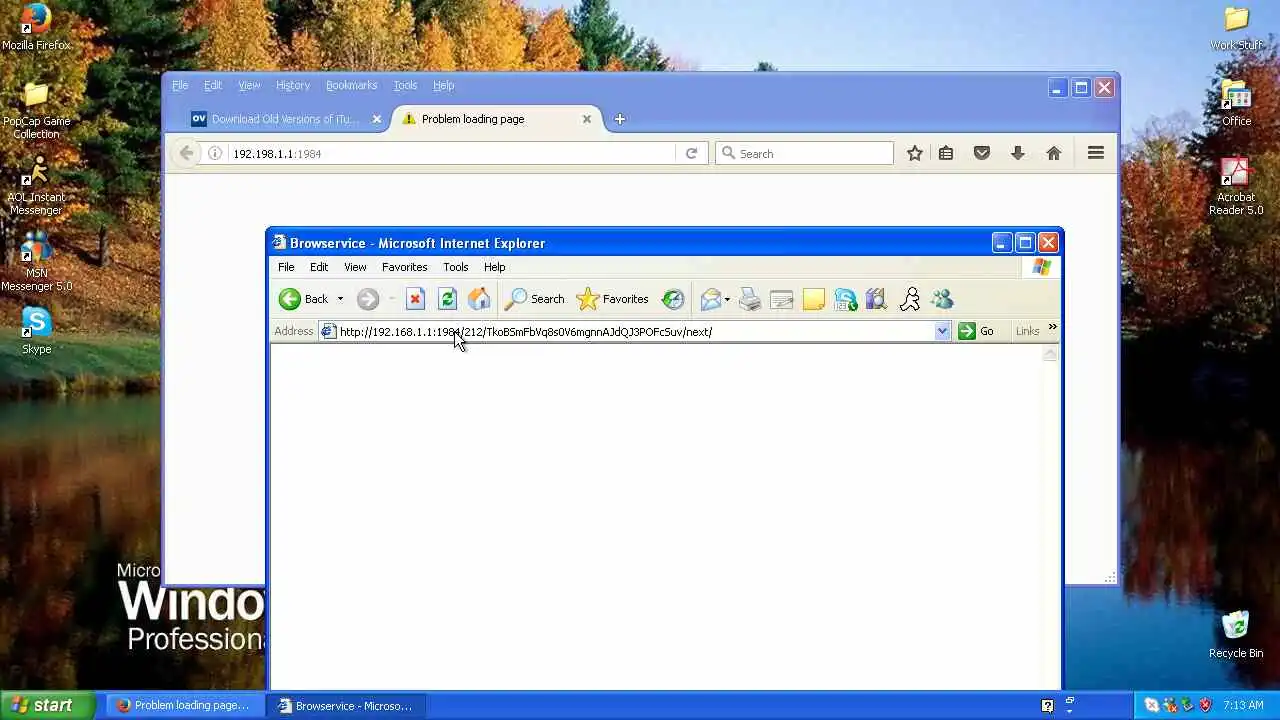This screenshot has height=720, width=1280.
Task: Click the Mail envelope icon in Internet Explorer
Action: coord(710,299)
